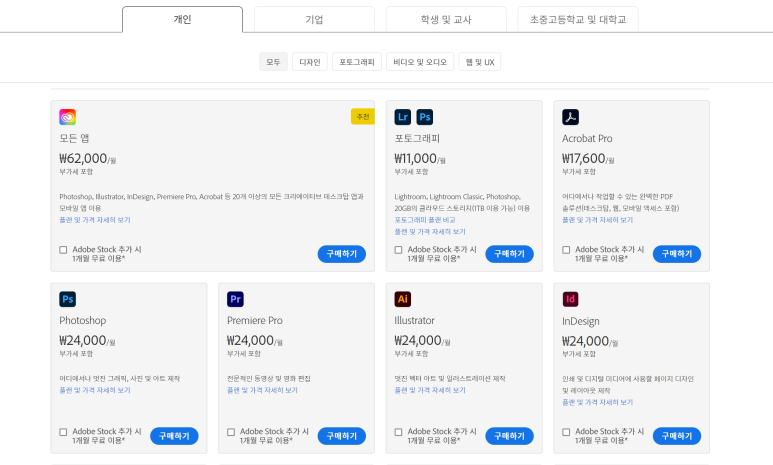Click 구매하기 for the 포토그래피 plan
The height and width of the screenshot is (465, 773).
point(509,254)
